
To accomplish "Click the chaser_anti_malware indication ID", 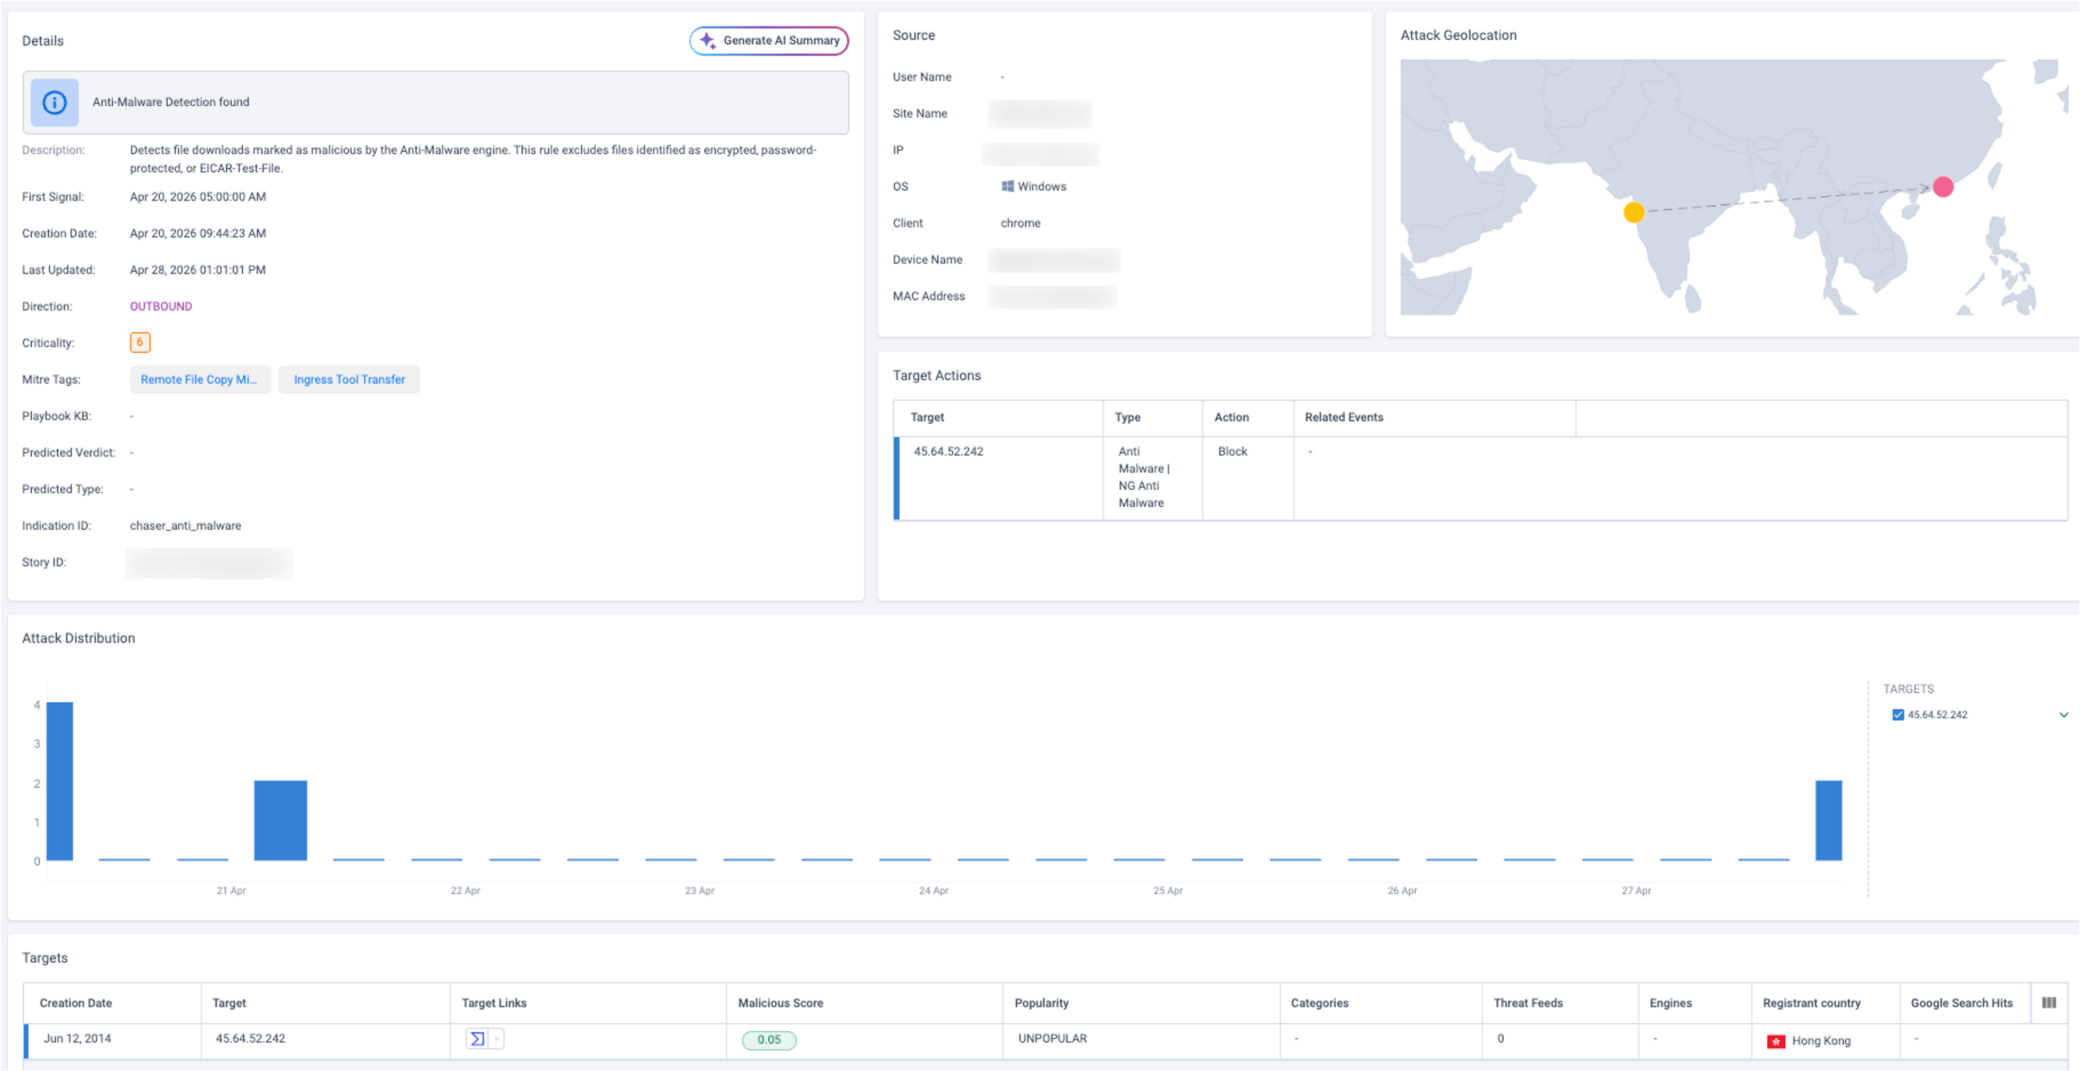I will click(185, 526).
